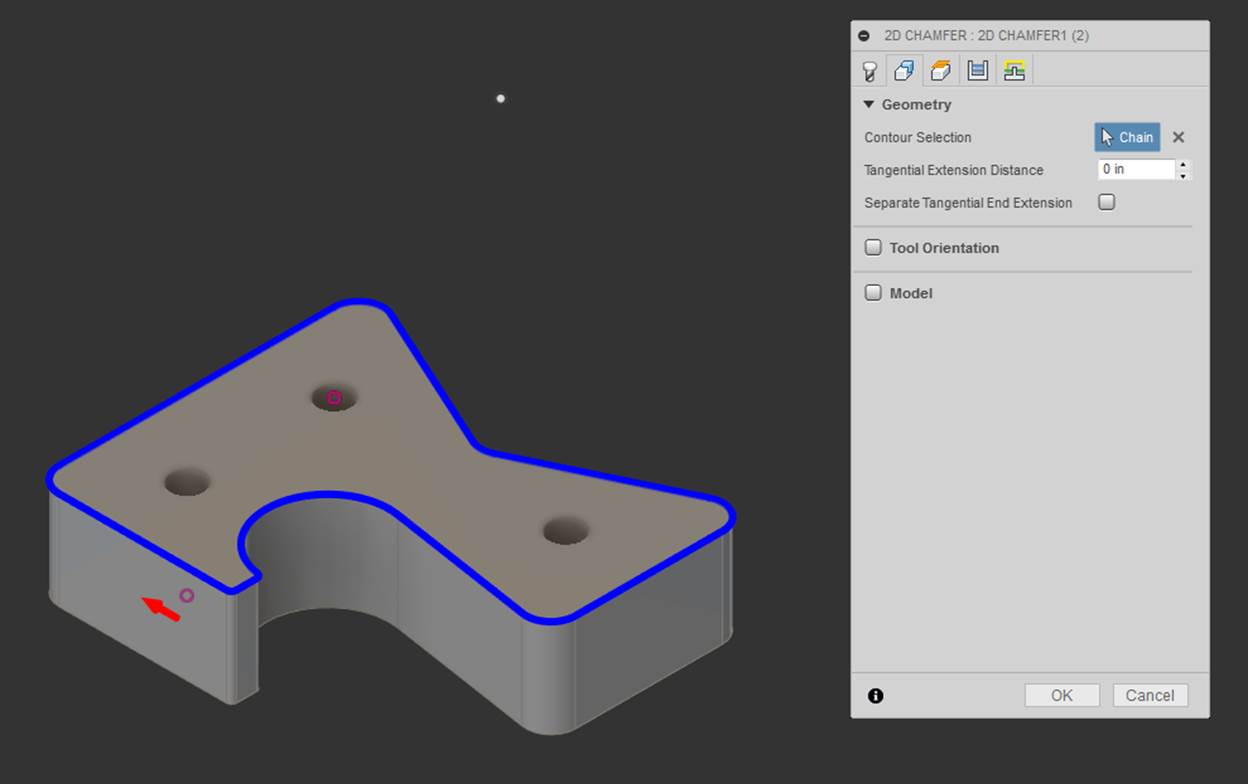Viewport: 1248px width, 784px height.
Task: Click the Chain contour selection button
Action: (x=1127, y=138)
